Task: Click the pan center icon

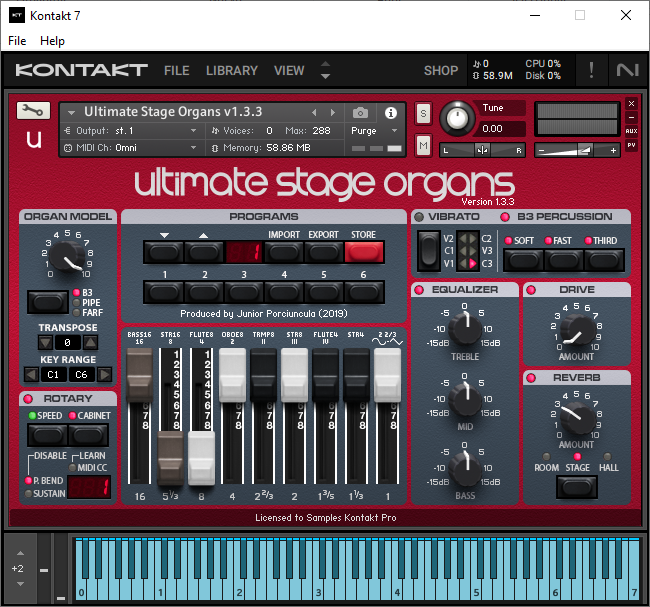Action: pyautogui.click(x=482, y=150)
